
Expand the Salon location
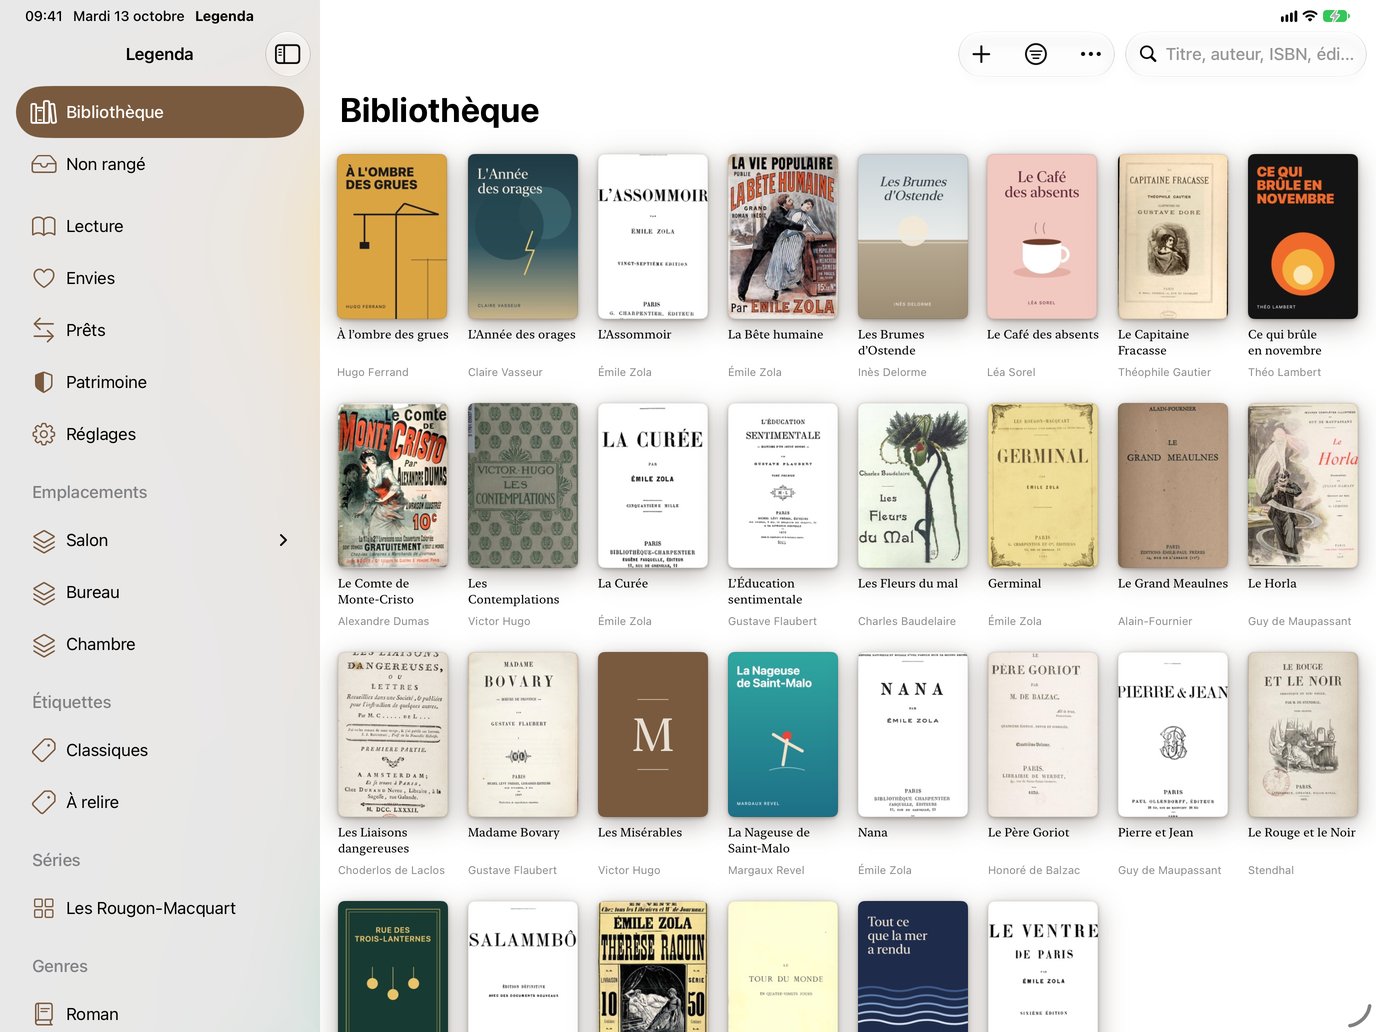[283, 540]
